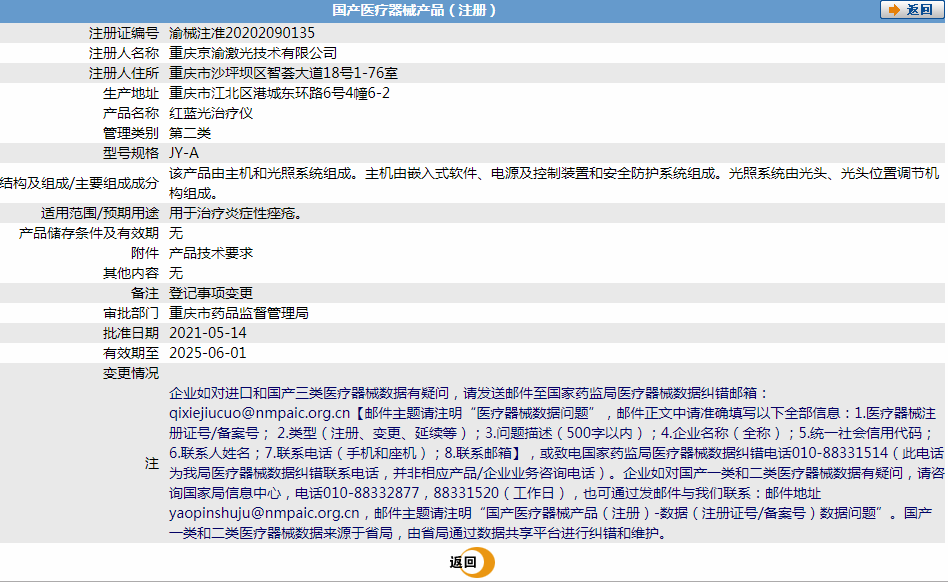Select remark value 登记事项变更
Screen dimensions: 948x582
coord(211,293)
